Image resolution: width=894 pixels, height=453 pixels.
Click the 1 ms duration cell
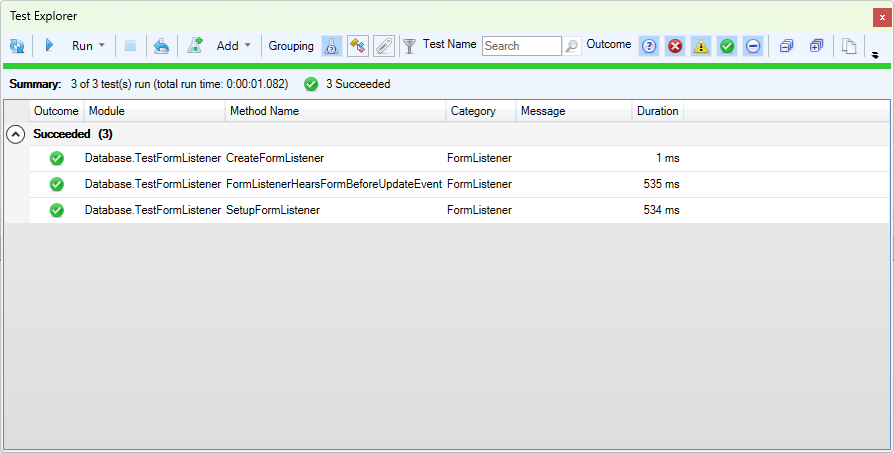(668, 158)
